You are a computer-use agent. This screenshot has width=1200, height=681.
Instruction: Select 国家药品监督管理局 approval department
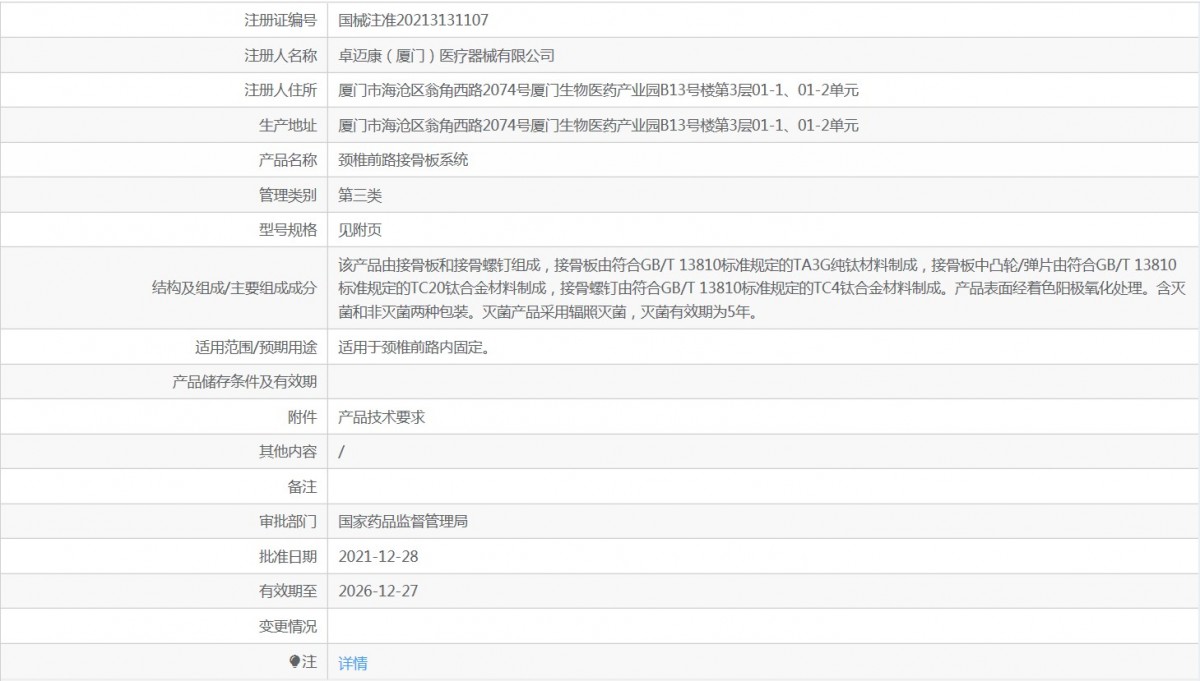pyautogui.click(x=404, y=522)
